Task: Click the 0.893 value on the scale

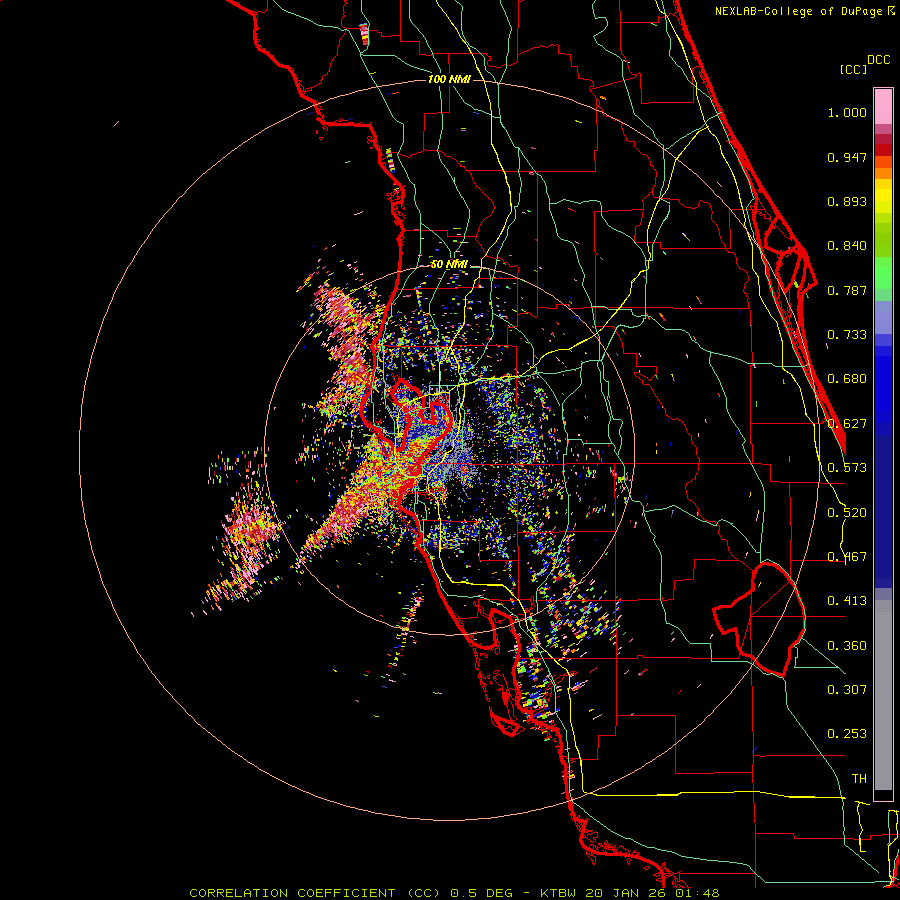Action: (847, 201)
